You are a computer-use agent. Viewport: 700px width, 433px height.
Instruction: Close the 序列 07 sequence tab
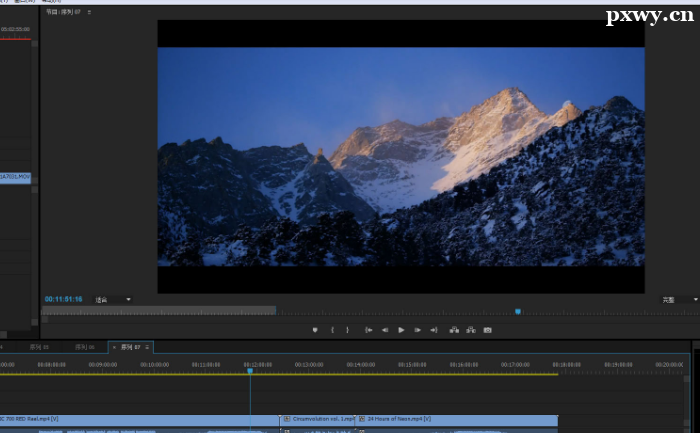(112, 347)
